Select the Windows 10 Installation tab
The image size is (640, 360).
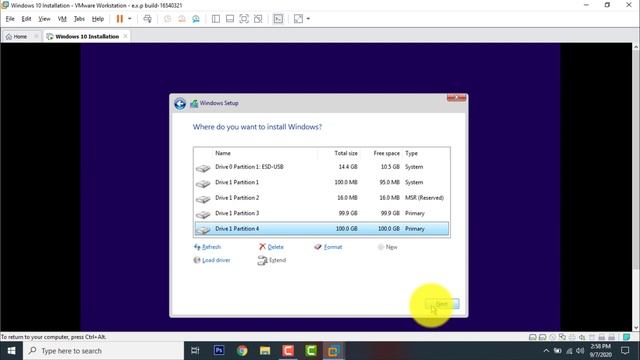(x=87, y=36)
